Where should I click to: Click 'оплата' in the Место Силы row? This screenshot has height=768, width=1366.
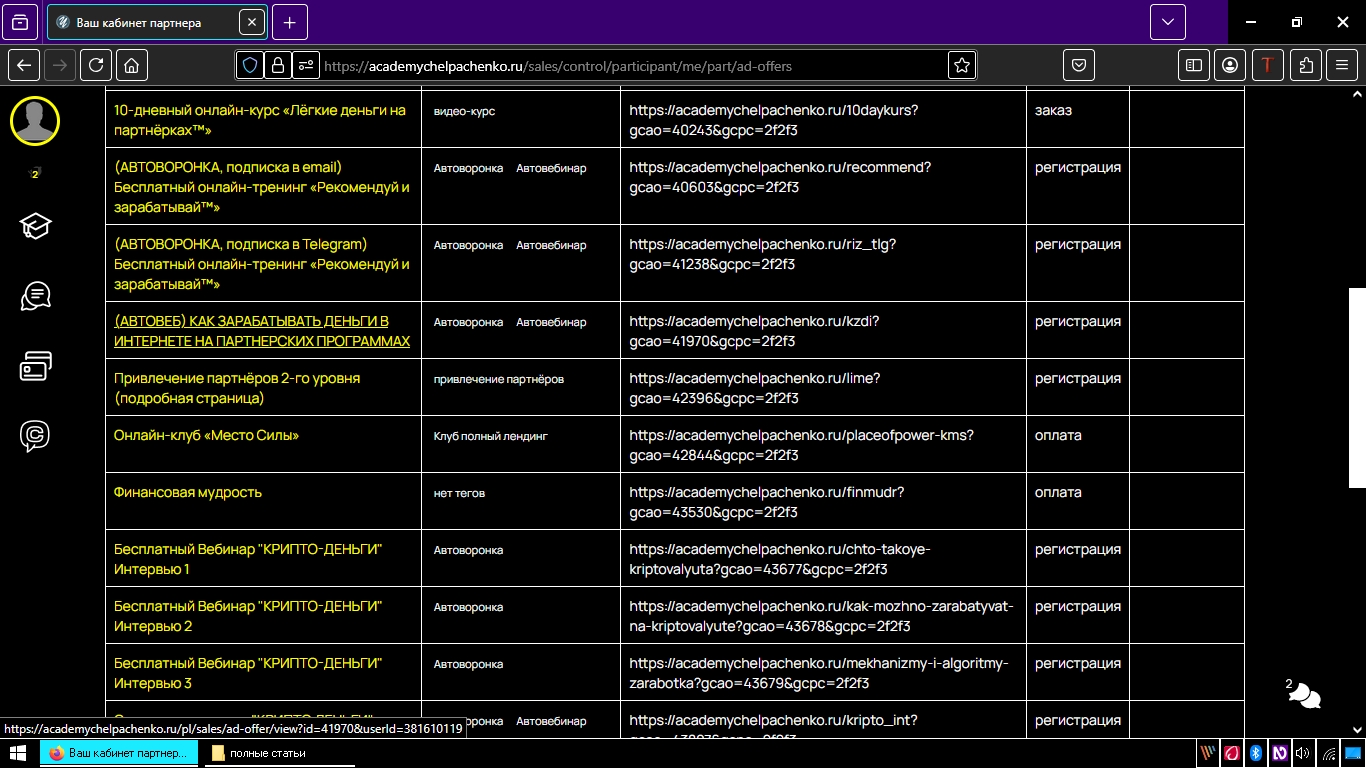pyautogui.click(x=1058, y=435)
